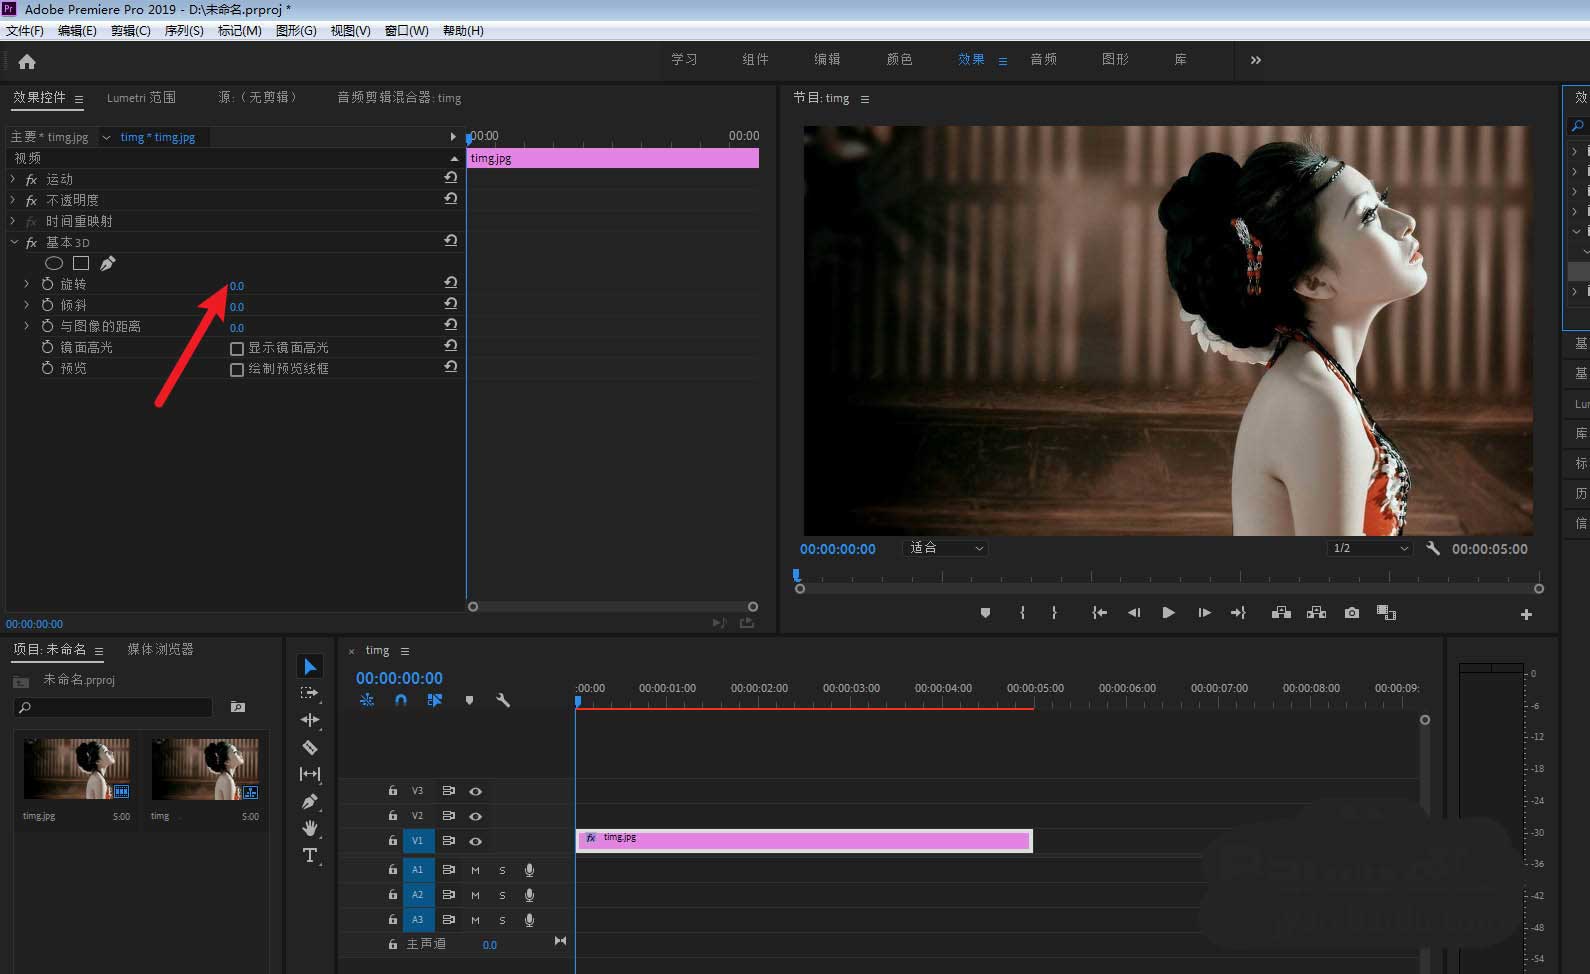Enable the 显示镜面高光 checkbox
Screen dimensions: 1590x974
[237, 348]
